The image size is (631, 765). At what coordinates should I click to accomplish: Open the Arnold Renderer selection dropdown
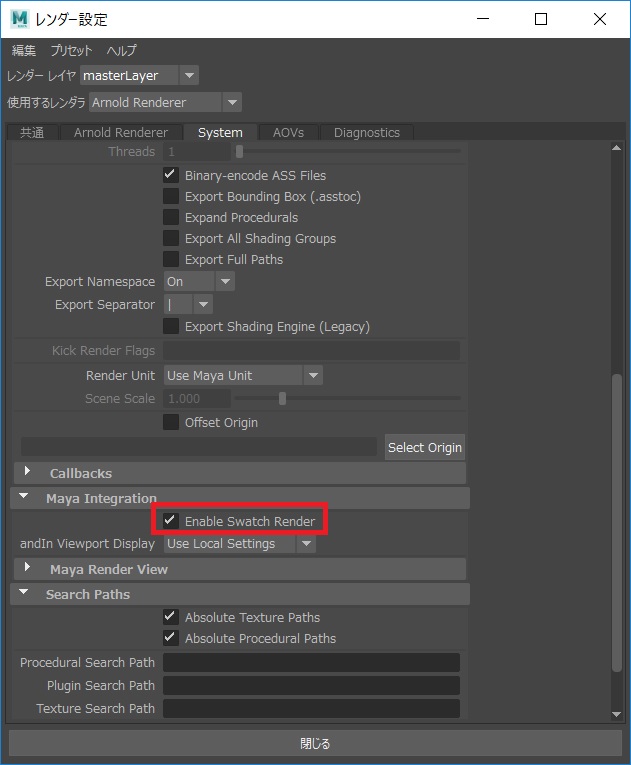coord(165,102)
